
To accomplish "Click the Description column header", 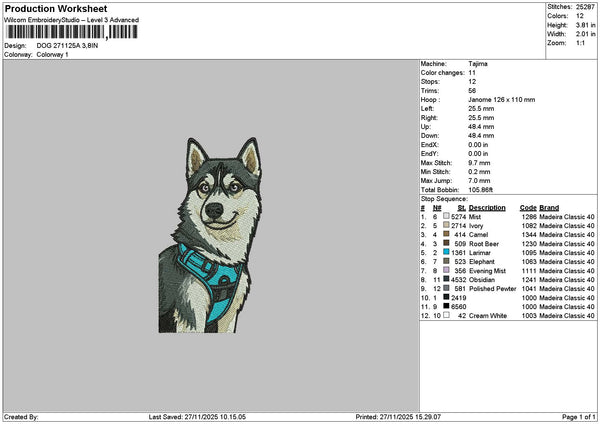I will point(487,208).
